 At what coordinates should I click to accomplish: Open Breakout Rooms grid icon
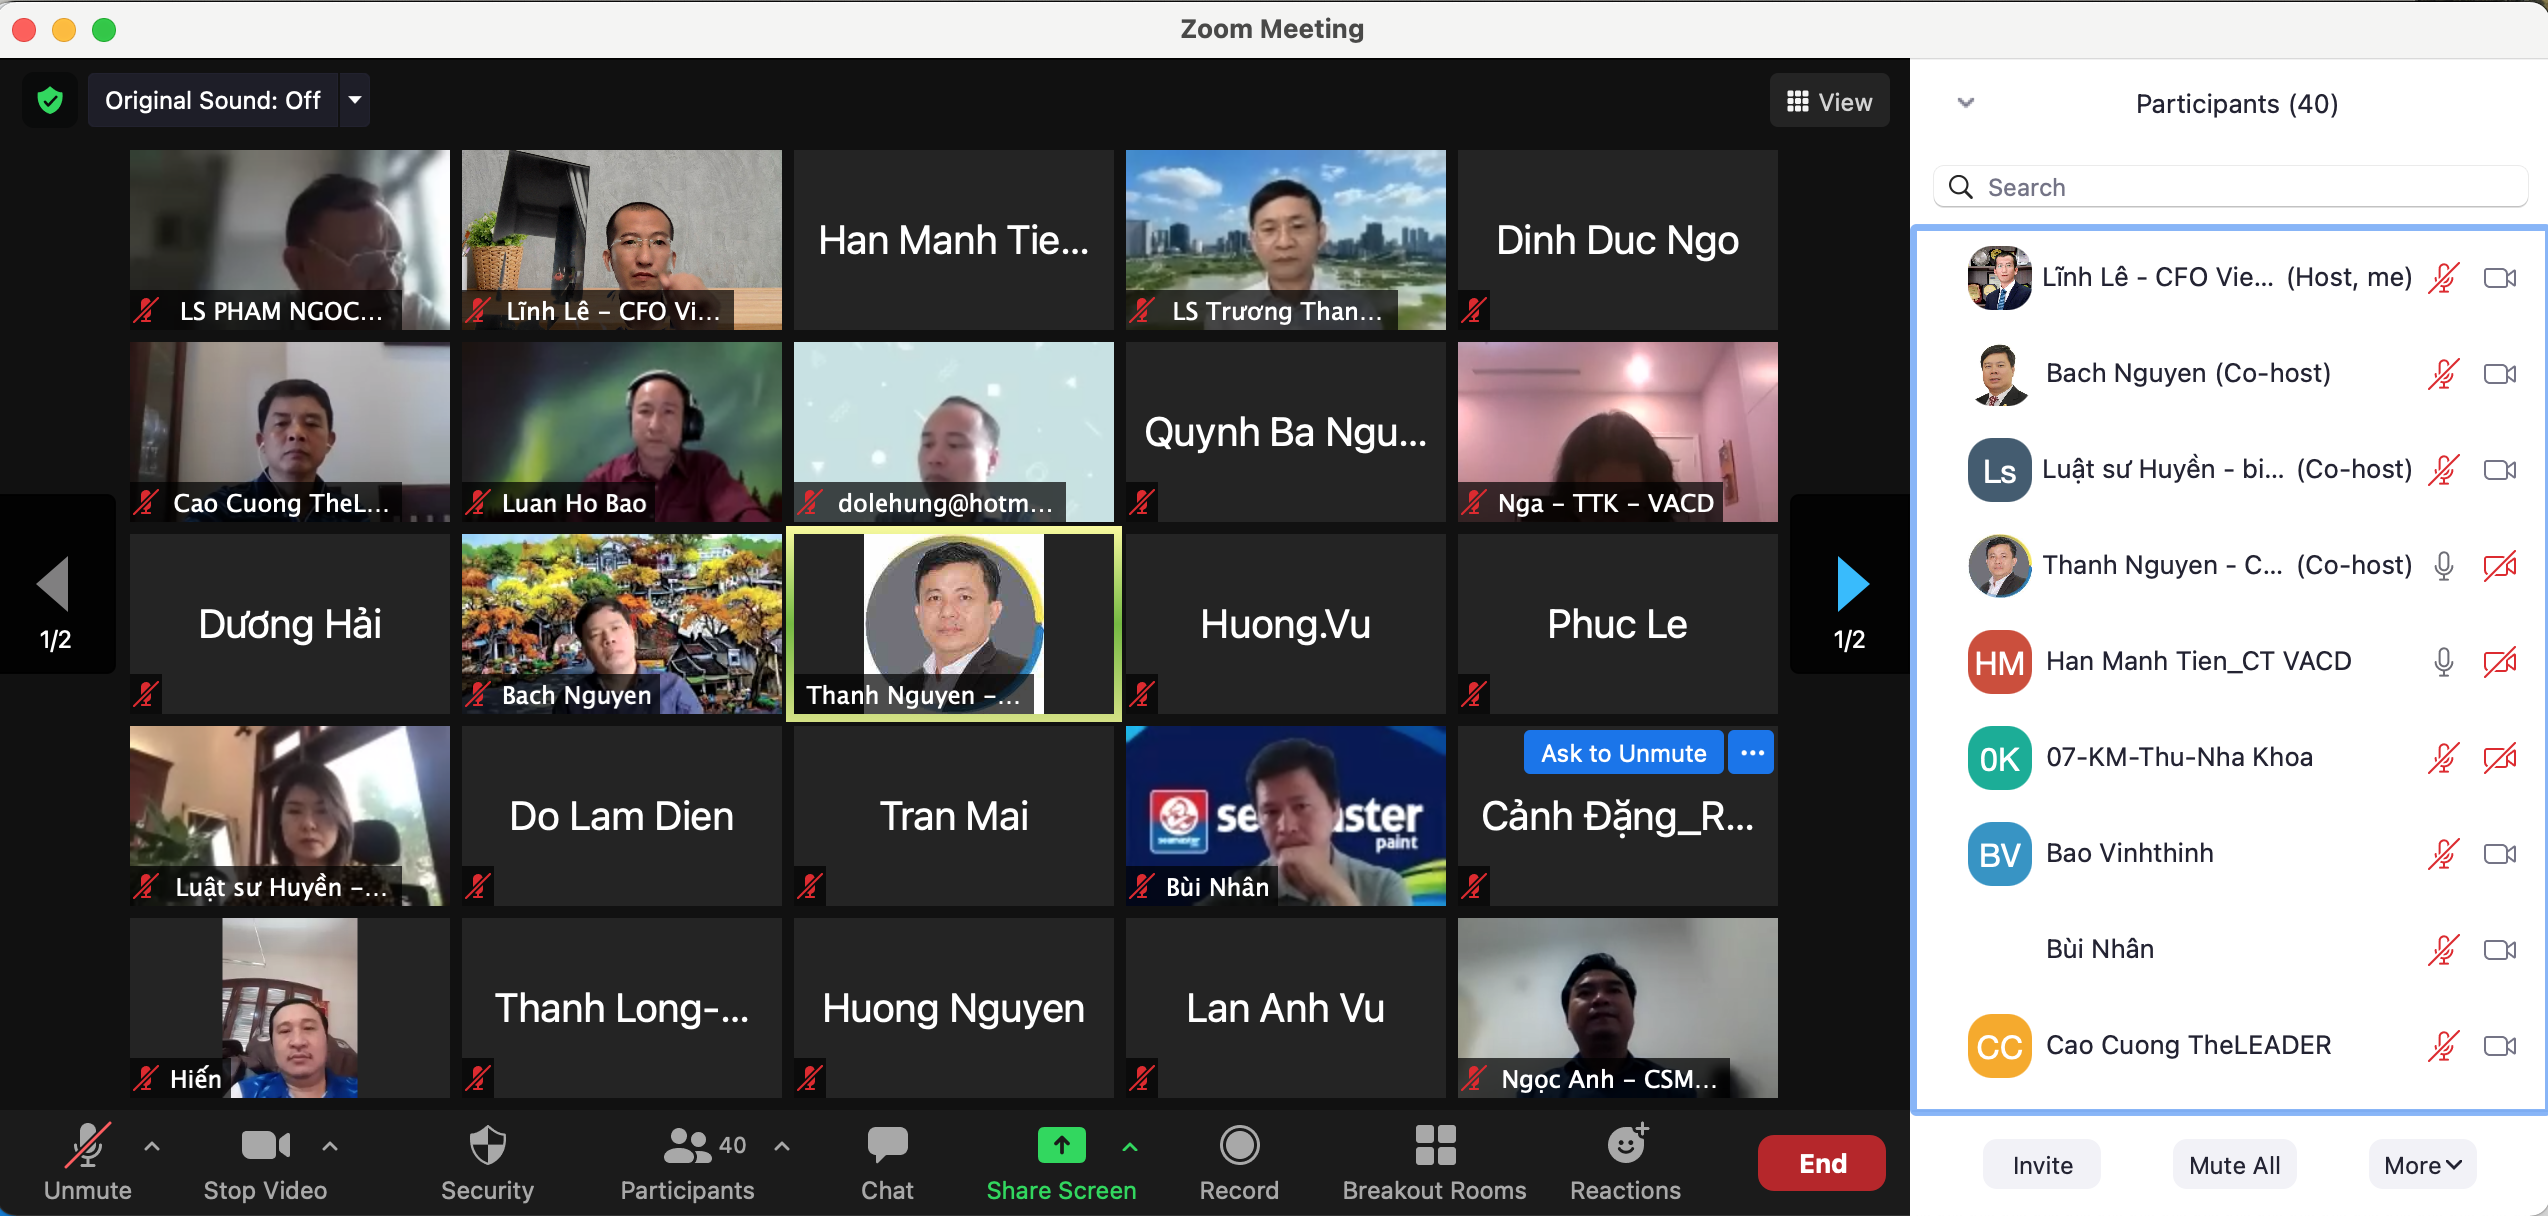point(1434,1146)
